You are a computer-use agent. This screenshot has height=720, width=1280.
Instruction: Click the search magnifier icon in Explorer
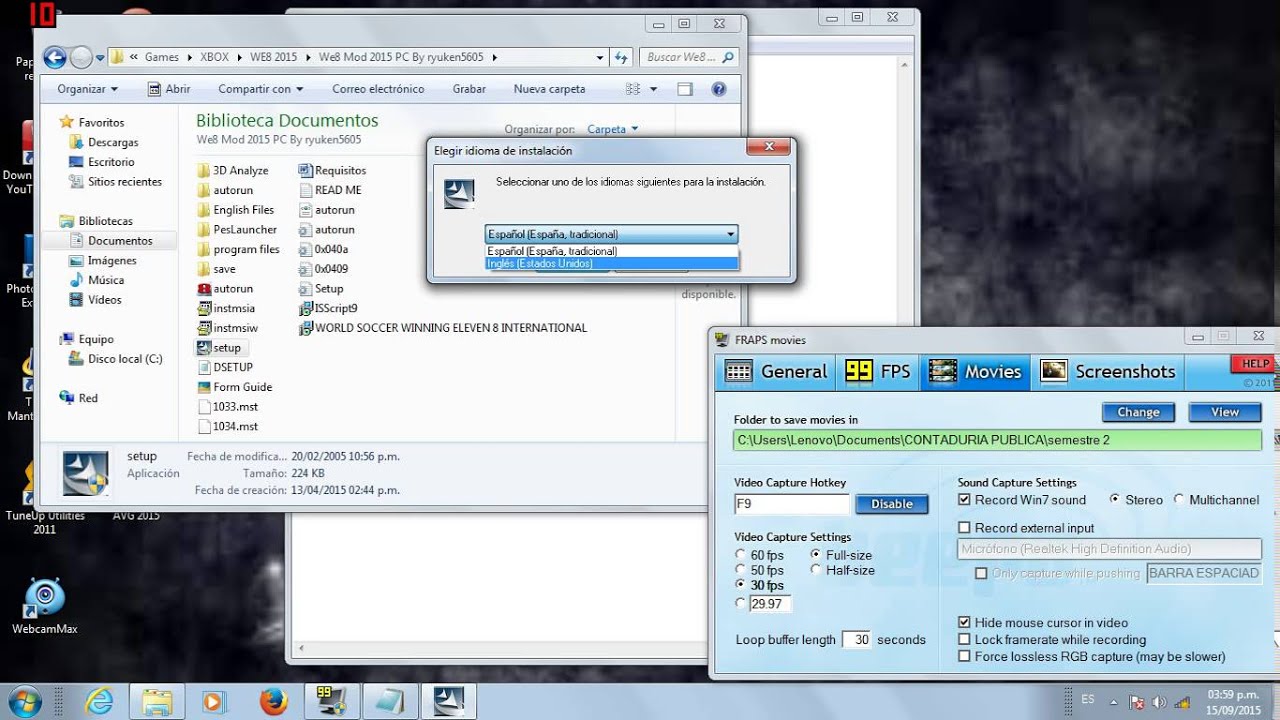tap(728, 57)
